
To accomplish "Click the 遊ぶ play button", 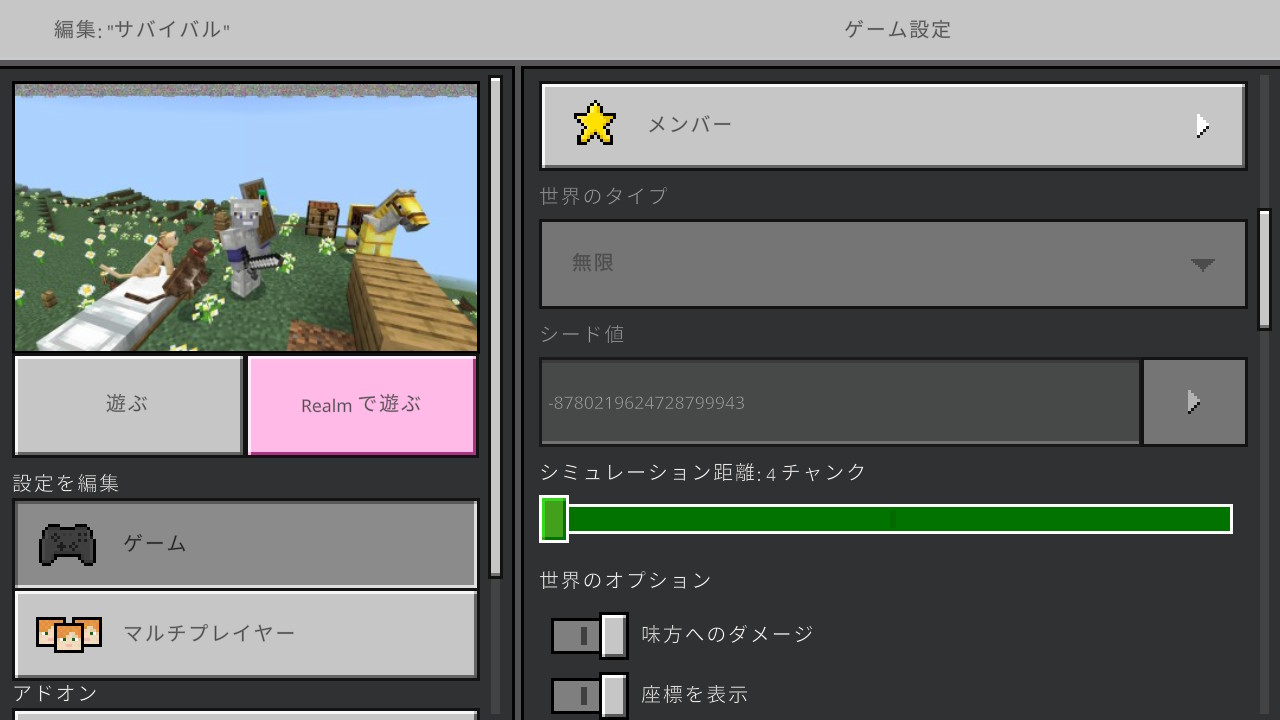I will (128, 405).
